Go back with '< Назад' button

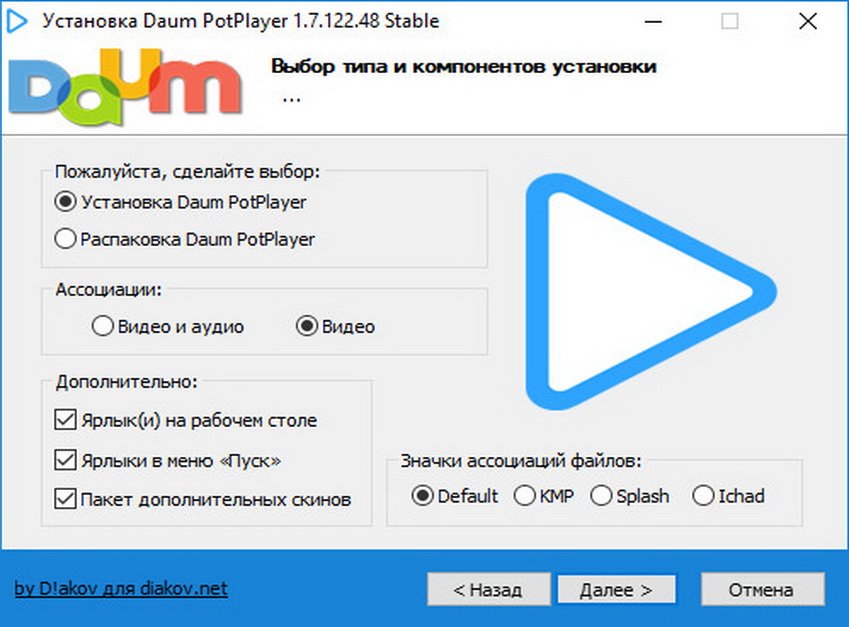pyautogui.click(x=488, y=589)
